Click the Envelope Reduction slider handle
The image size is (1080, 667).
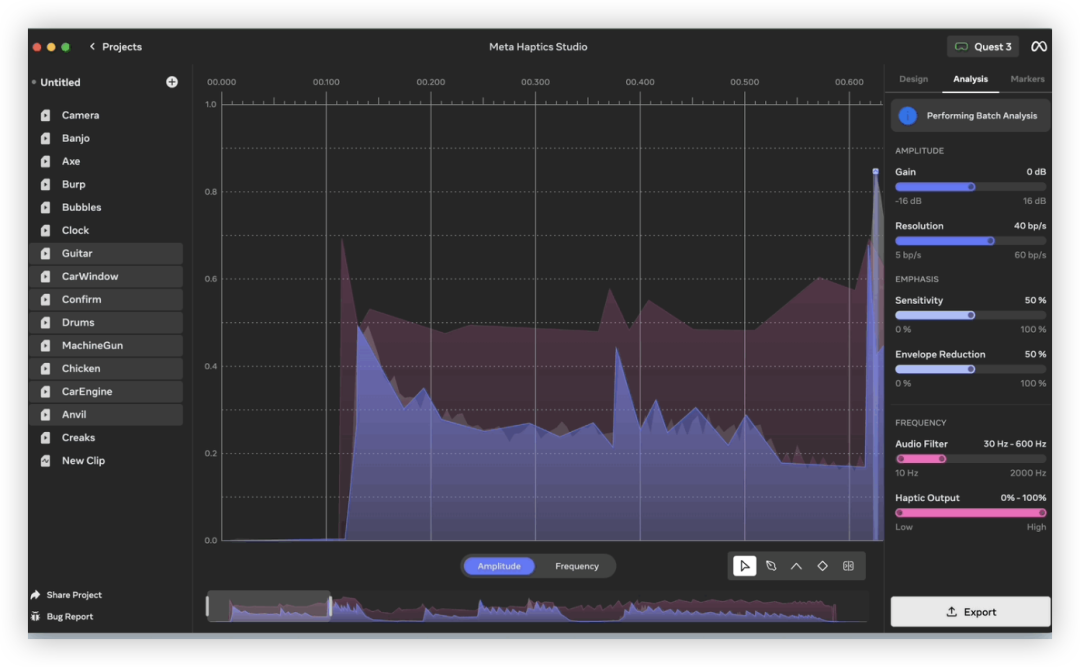971,369
